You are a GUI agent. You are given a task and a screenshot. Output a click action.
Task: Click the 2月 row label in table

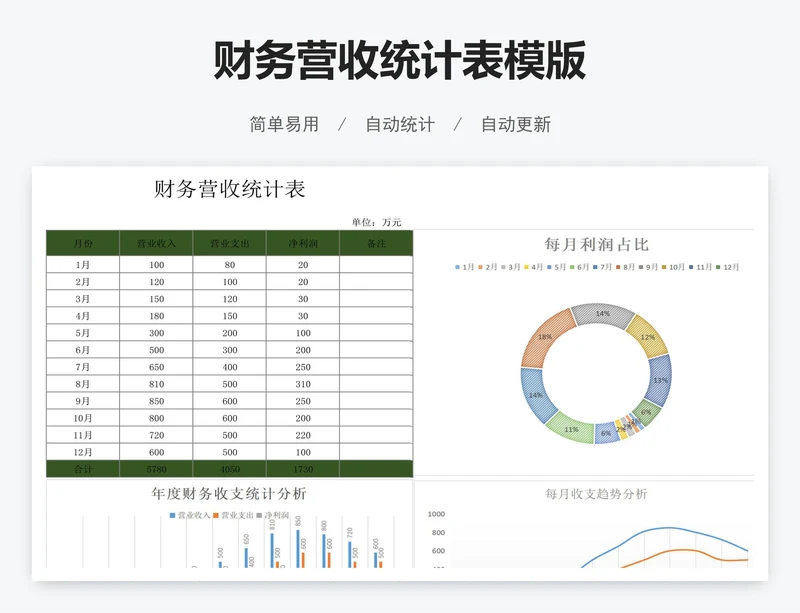(x=83, y=282)
